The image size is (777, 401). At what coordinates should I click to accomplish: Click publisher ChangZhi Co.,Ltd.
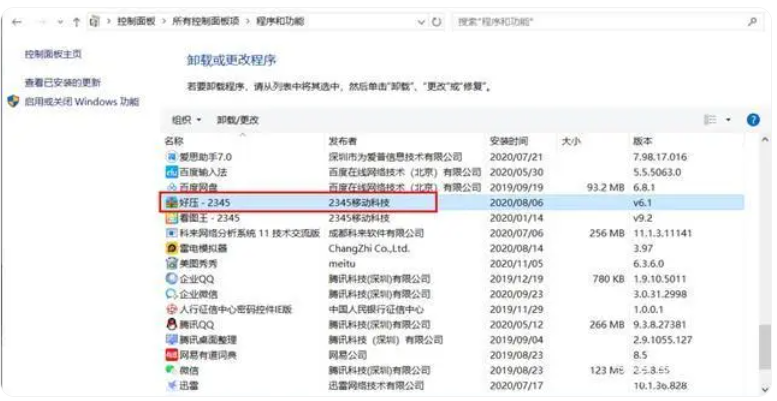click(x=369, y=248)
